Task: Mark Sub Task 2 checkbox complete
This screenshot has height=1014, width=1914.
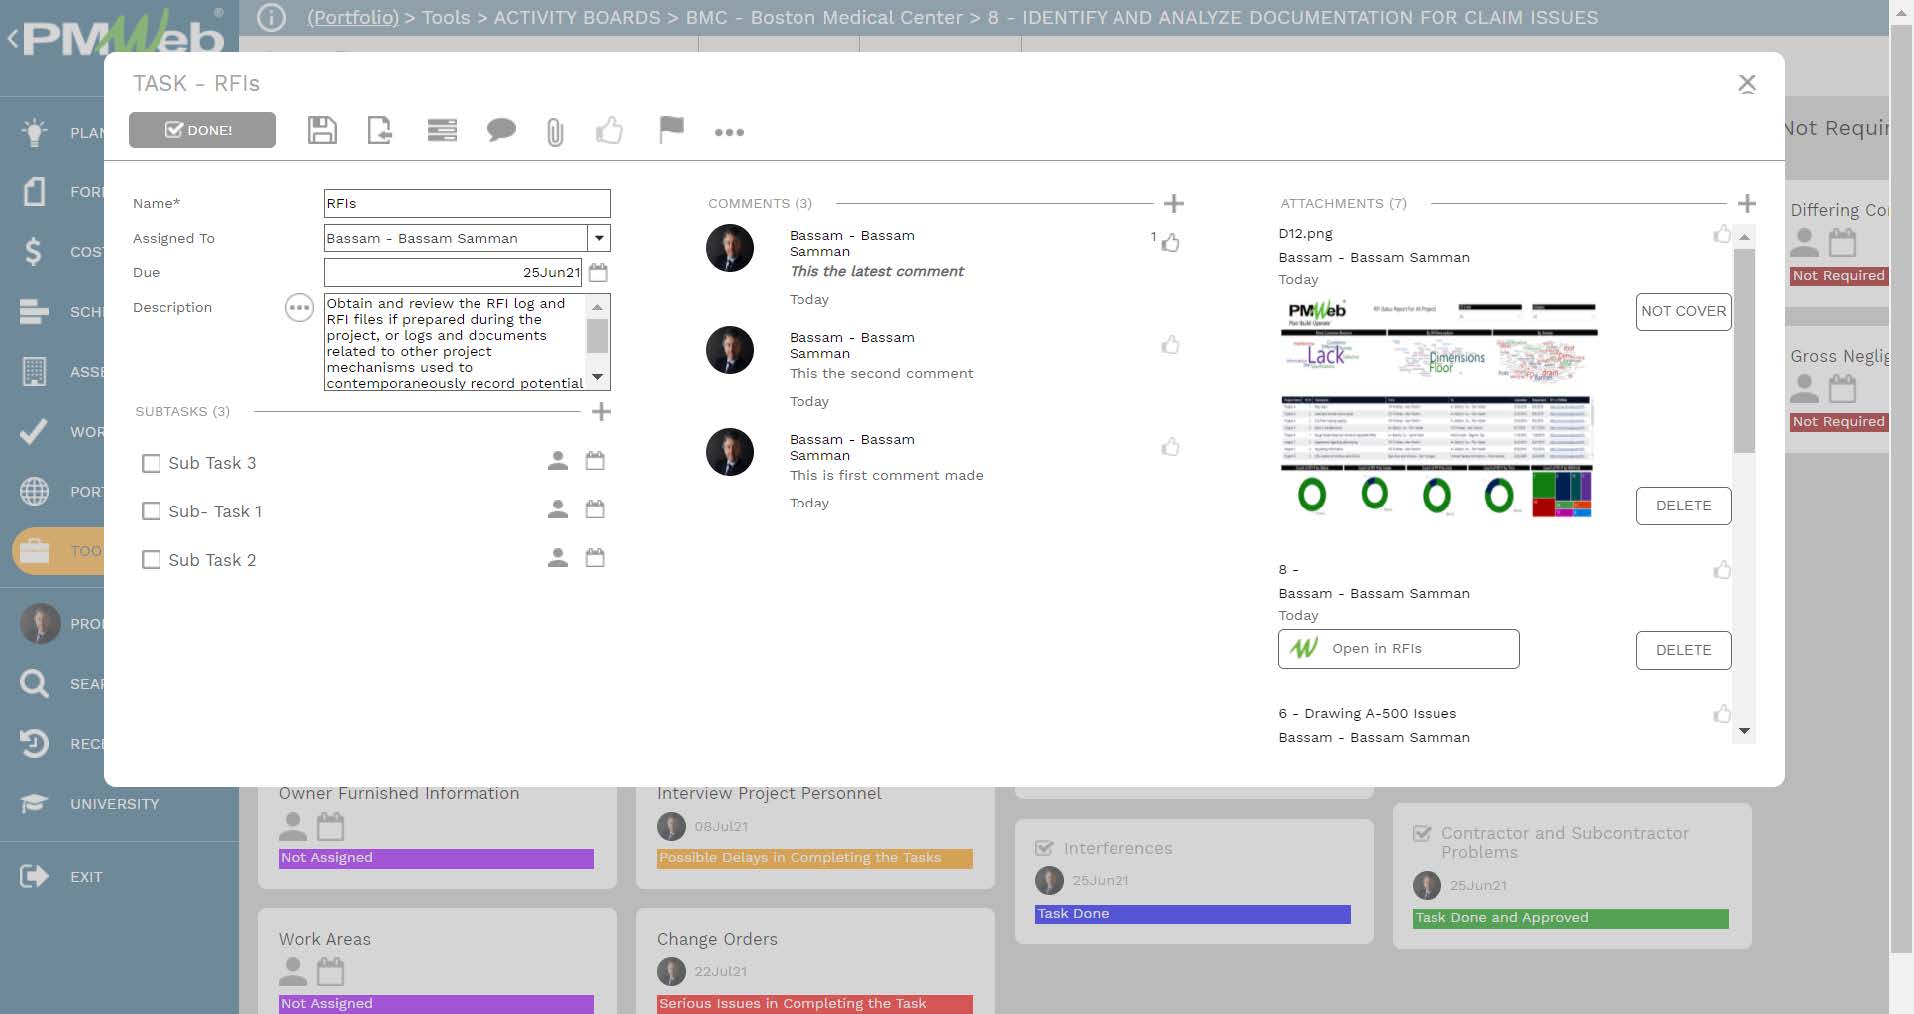Action: pos(151,560)
